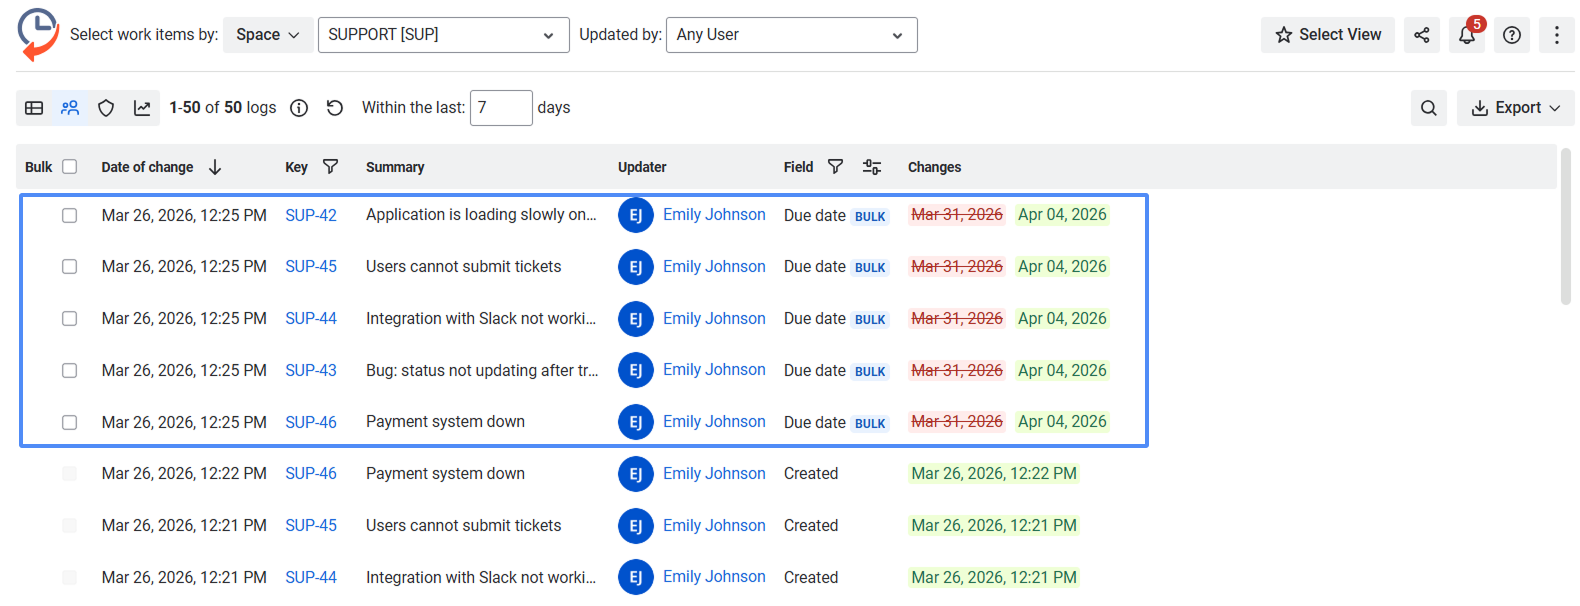Switch to users grouped view icon
The height and width of the screenshot is (606, 1580).
pyautogui.click(x=70, y=108)
